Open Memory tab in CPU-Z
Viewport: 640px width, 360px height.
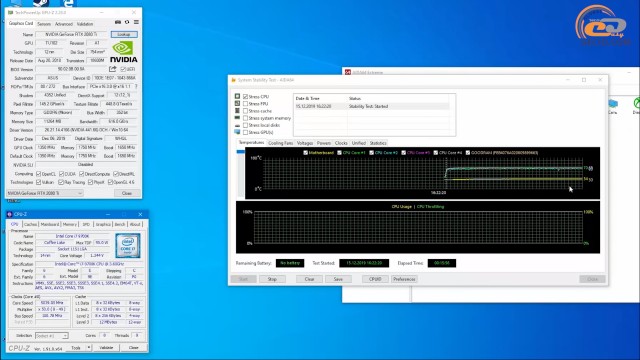click(x=70, y=224)
